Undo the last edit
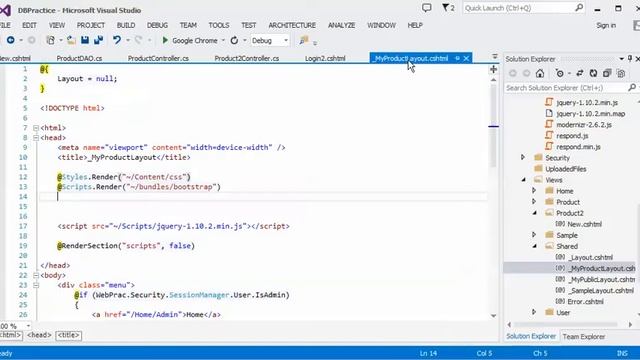This screenshot has width=640, height=360. point(117,40)
